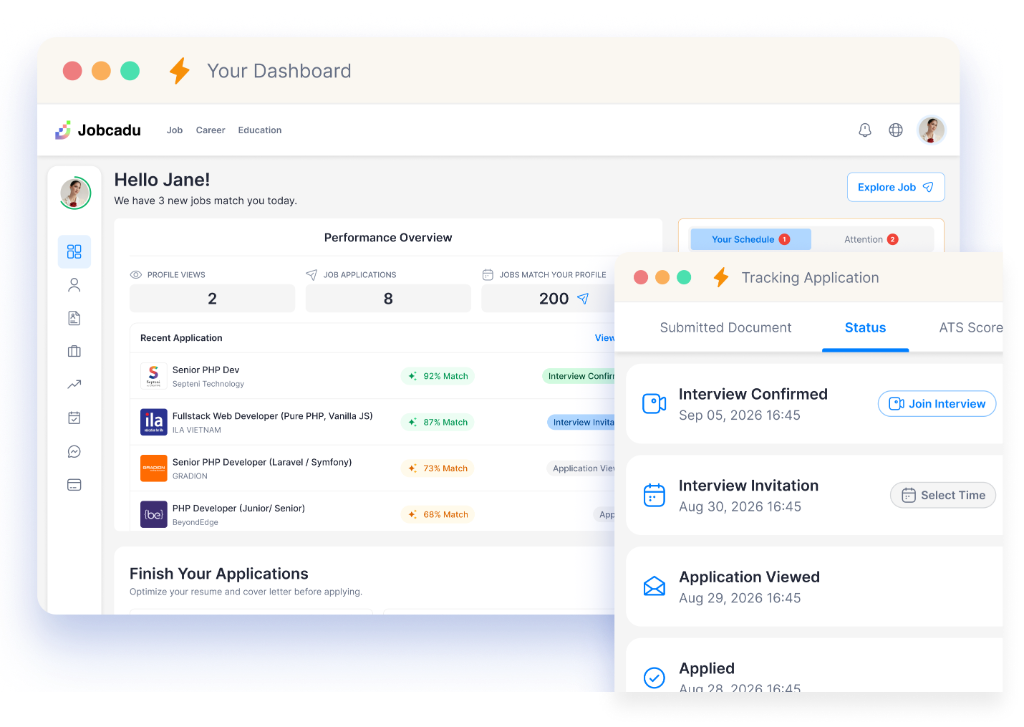Click the Interview Invitation status badge in dashboard
The image size is (1024, 727).
pos(581,422)
